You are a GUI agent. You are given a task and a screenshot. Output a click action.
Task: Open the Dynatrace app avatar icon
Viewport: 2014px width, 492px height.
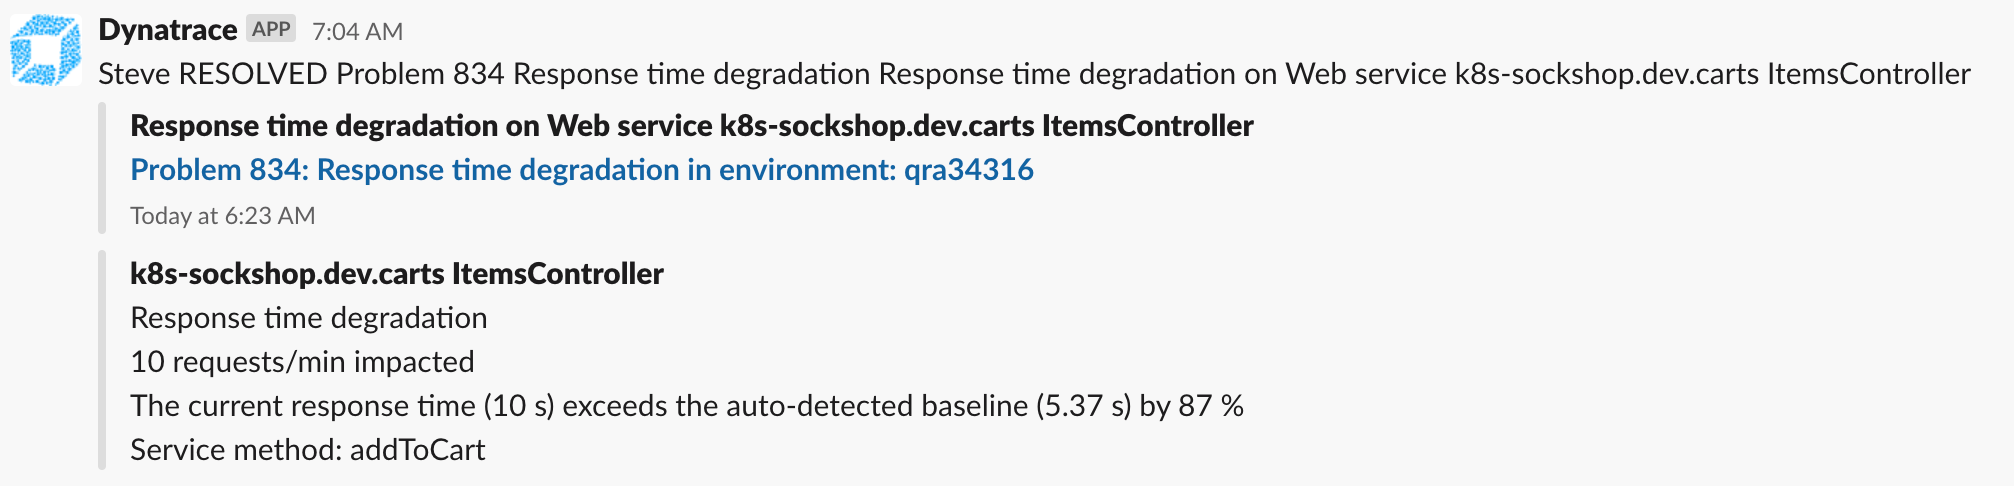pyautogui.click(x=46, y=50)
